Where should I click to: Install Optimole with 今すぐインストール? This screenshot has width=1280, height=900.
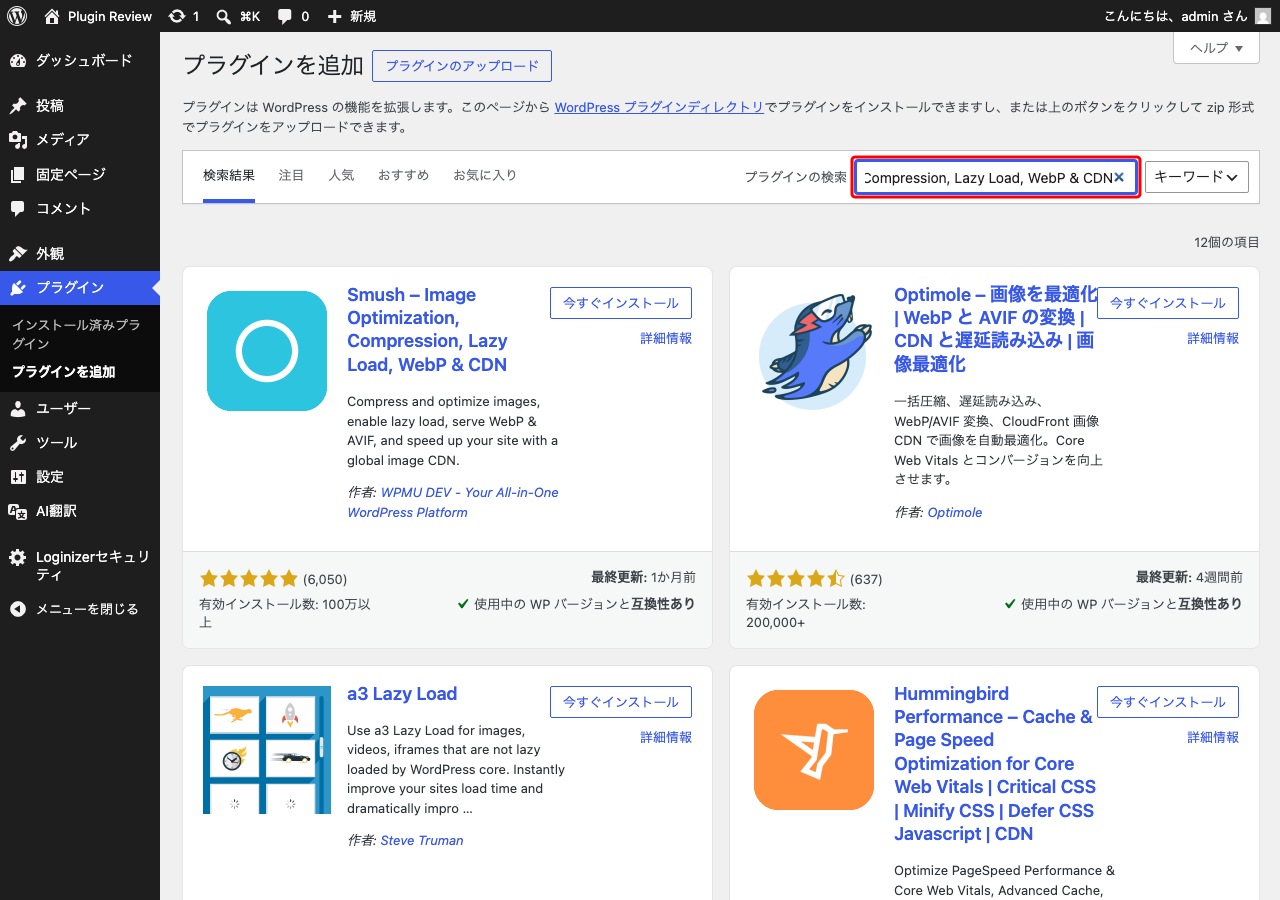[1168, 303]
